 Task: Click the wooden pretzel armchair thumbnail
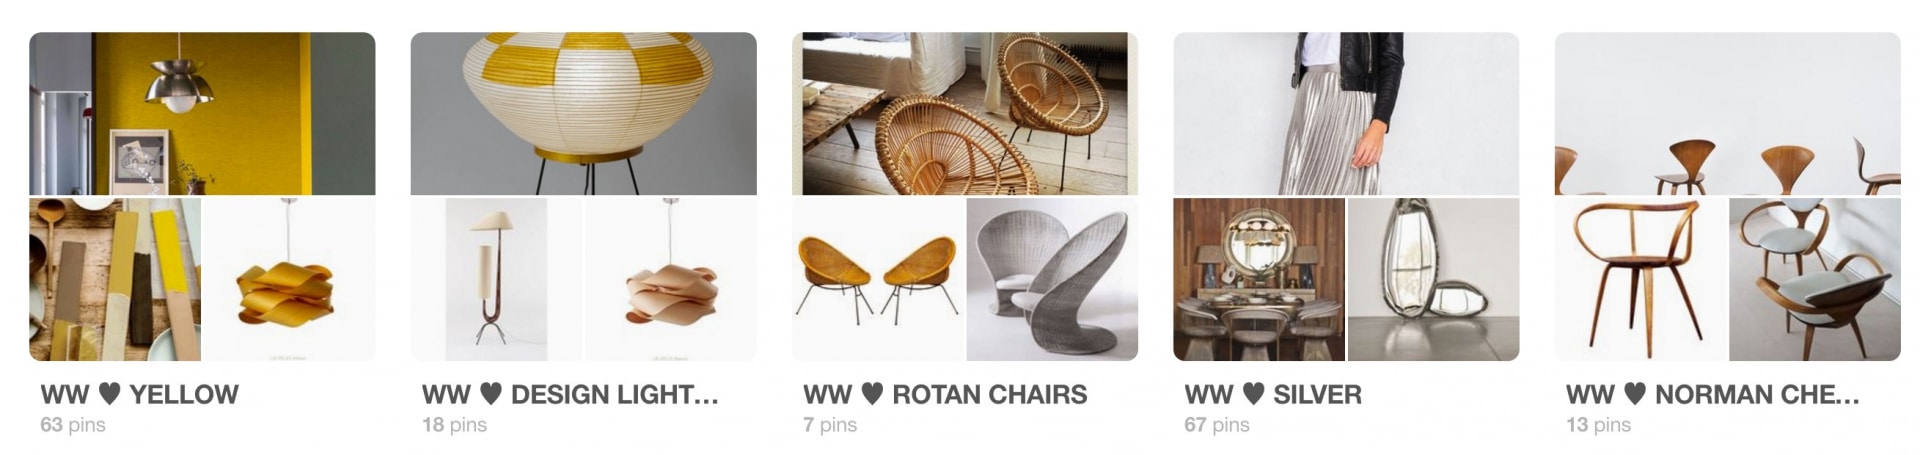pyautogui.click(x=1641, y=279)
